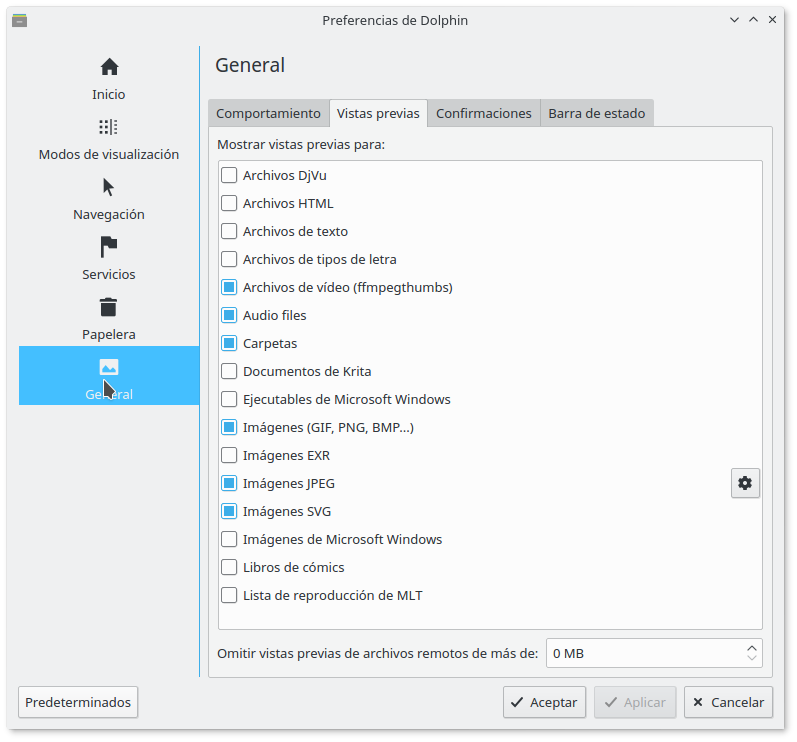Image resolution: width=797 pixels, height=742 pixels.
Task: Decrease remote file size limit with down arrow
Action: coord(751,659)
